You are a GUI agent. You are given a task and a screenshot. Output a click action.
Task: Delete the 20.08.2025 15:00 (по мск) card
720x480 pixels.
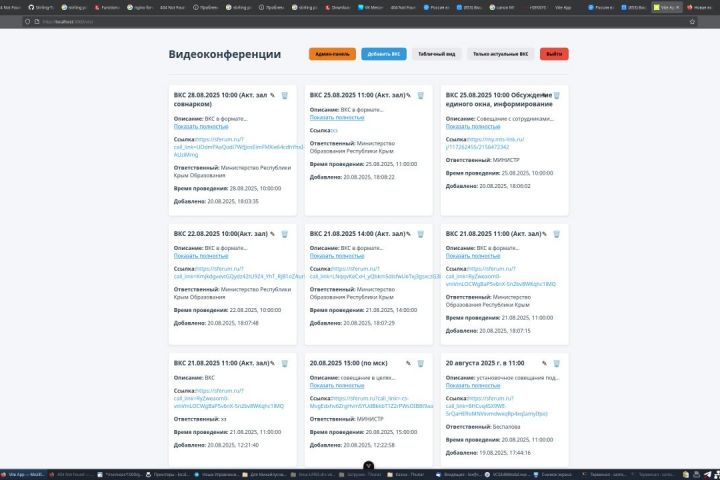click(421, 363)
